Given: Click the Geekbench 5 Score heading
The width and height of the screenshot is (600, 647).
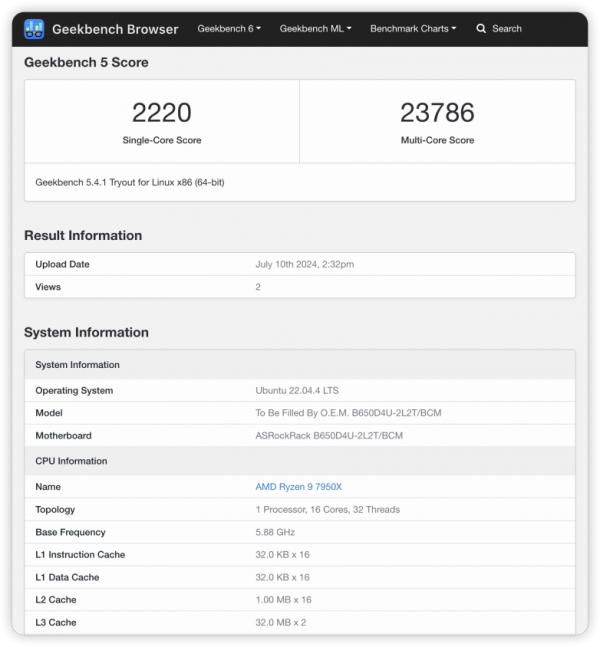Looking at the screenshot, I should coord(86,62).
